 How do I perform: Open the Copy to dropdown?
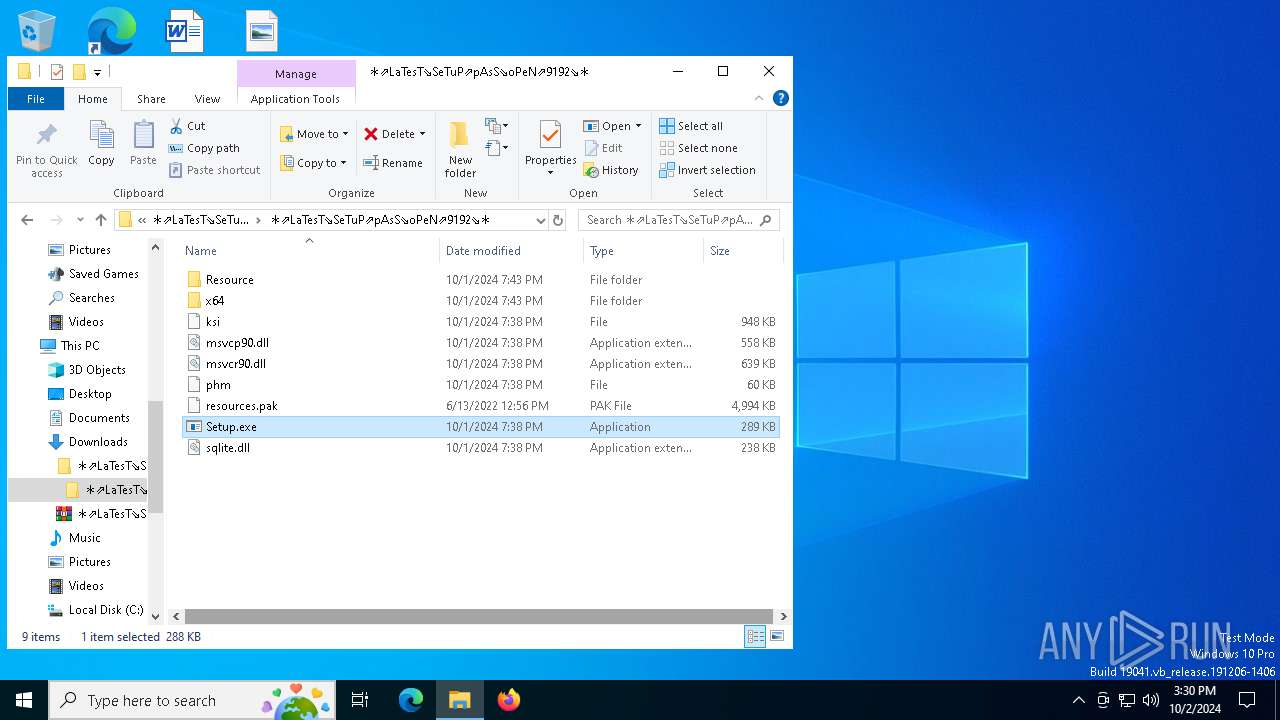point(314,163)
